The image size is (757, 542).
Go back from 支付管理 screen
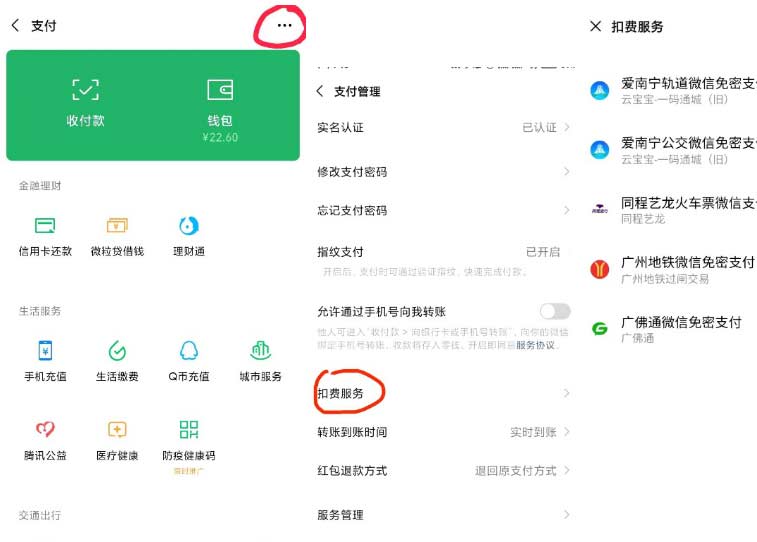click(320, 91)
